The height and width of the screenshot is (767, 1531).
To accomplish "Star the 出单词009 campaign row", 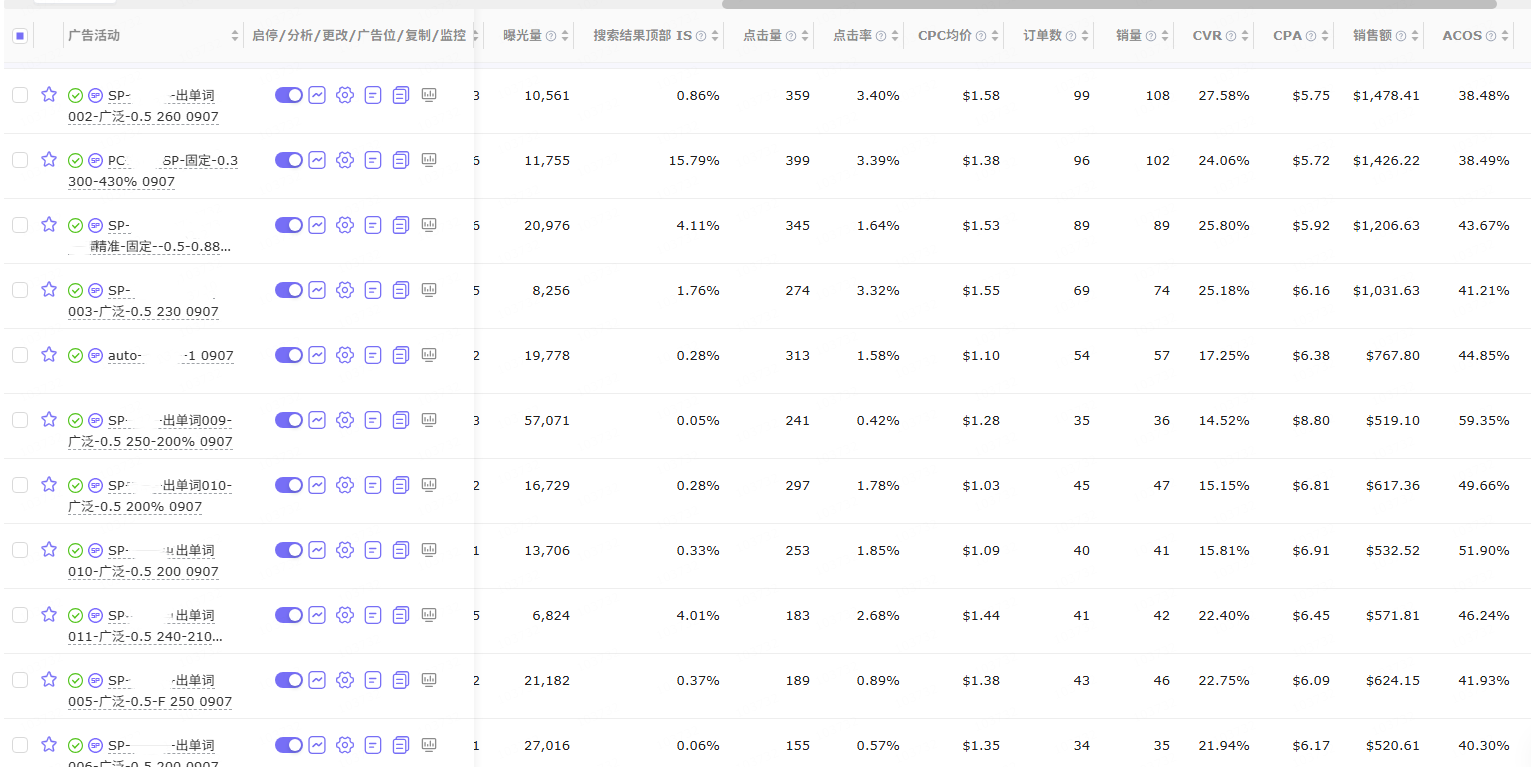I will (48, 420).
